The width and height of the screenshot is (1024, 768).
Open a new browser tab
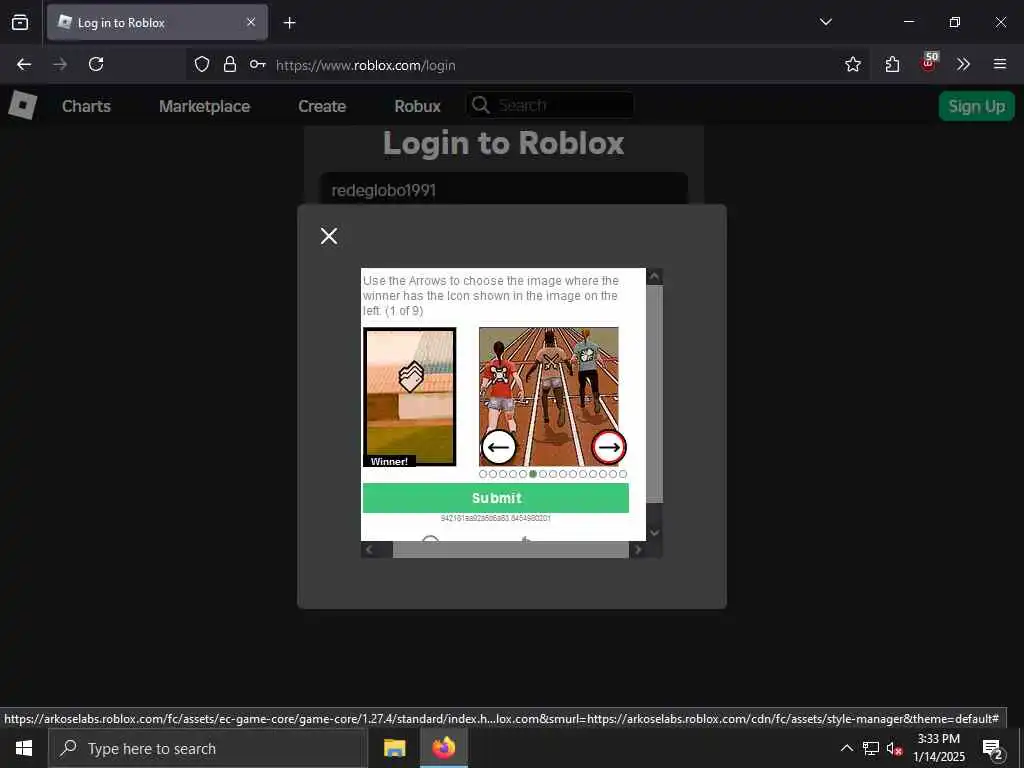point(289,23)
